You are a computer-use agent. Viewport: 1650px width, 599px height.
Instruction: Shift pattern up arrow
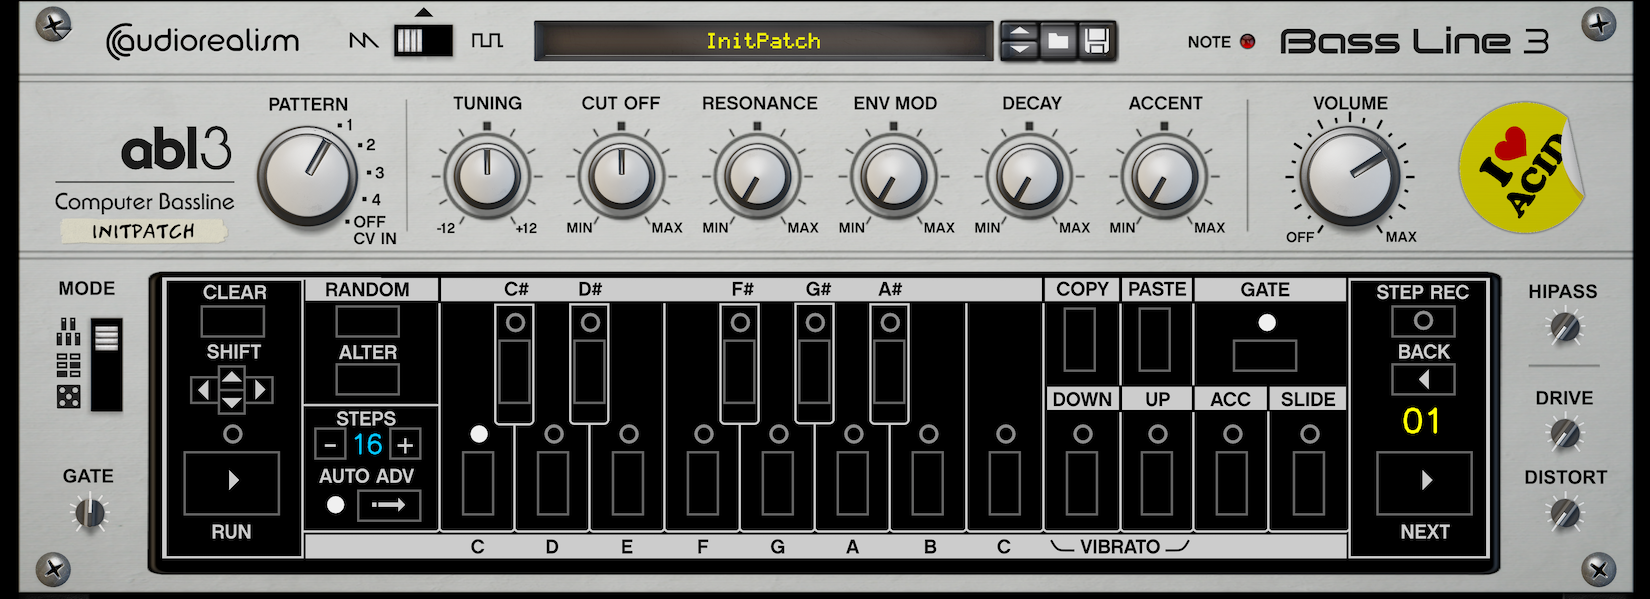(x=231, y=378)
